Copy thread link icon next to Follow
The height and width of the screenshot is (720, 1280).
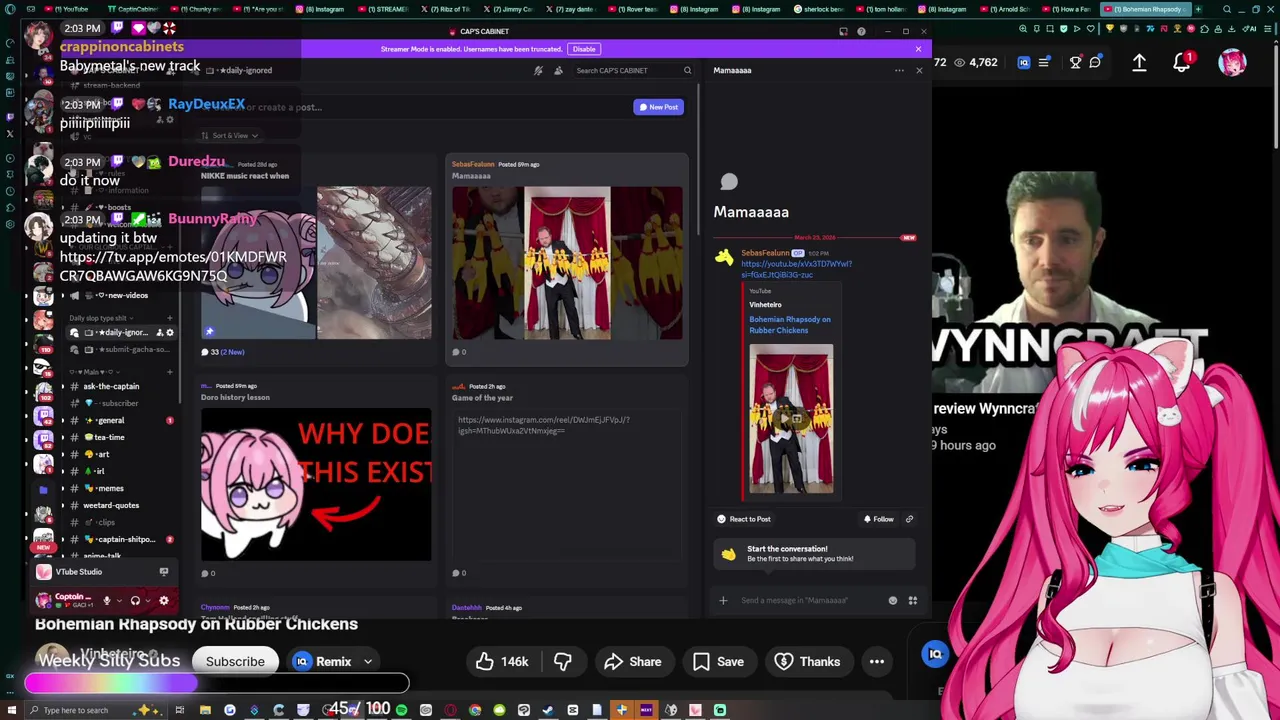[909, 519]
